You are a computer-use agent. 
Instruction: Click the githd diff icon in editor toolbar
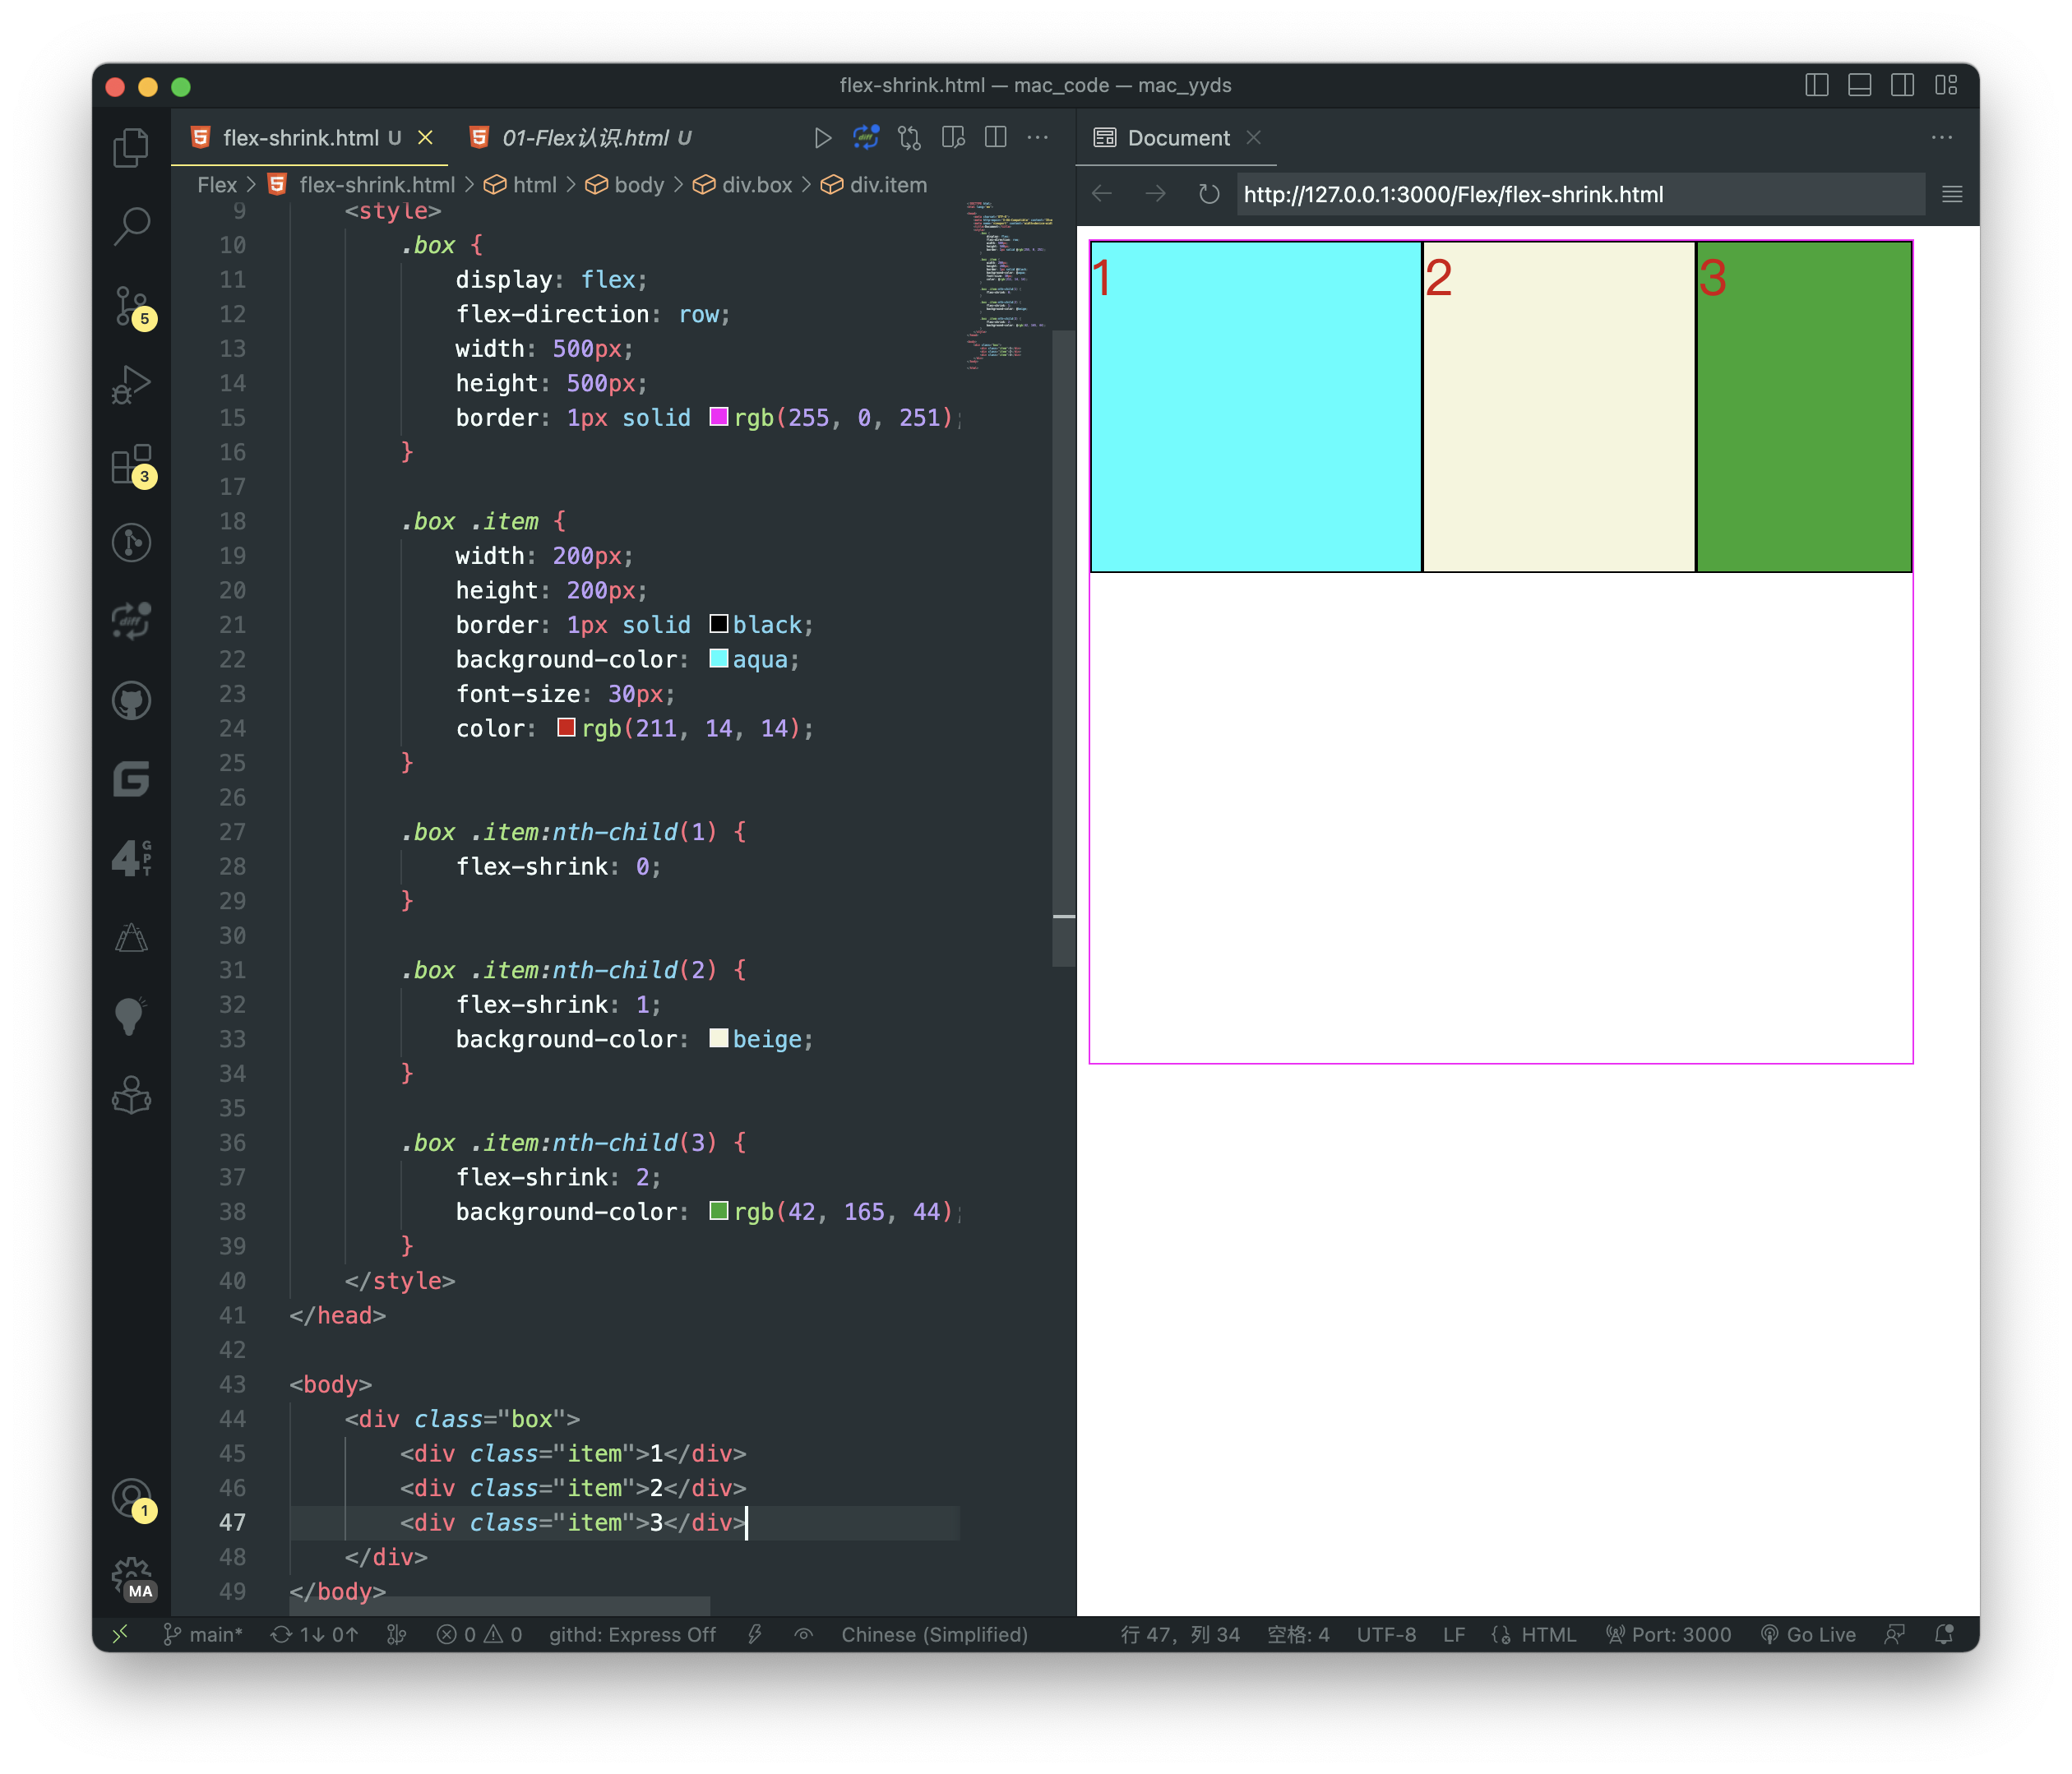[x=866, y=138]
